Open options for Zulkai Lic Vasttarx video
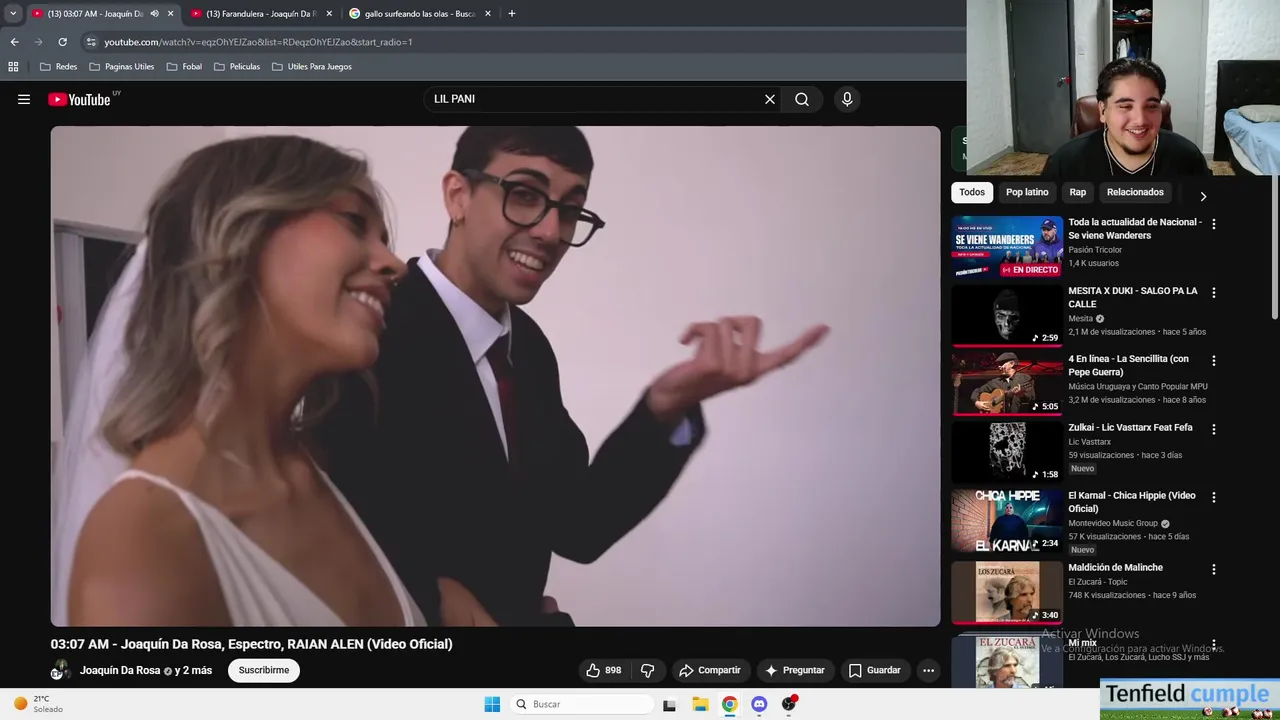1280x720 pixels. coord(1214,429)
